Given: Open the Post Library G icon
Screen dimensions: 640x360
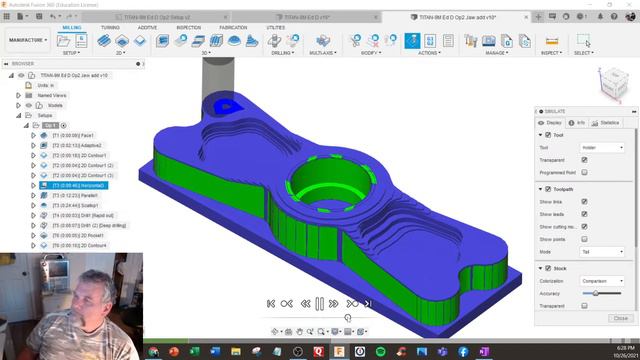Looking at the screenshot, I should click(x=507, y=41).
